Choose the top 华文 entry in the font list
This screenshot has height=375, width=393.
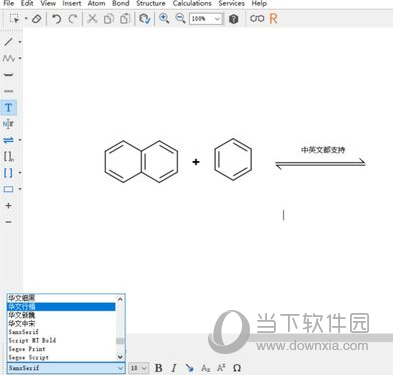coord(61,298)
